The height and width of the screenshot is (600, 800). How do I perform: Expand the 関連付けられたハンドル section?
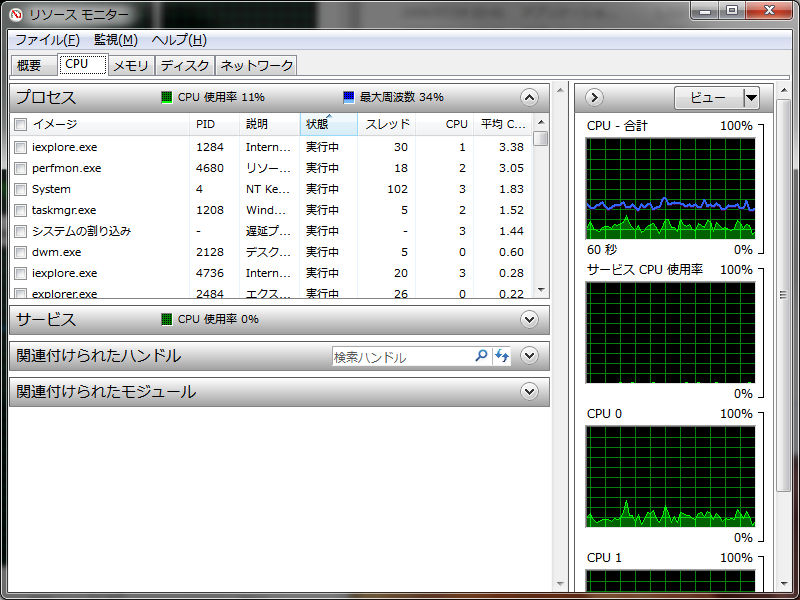coord(529,355)
